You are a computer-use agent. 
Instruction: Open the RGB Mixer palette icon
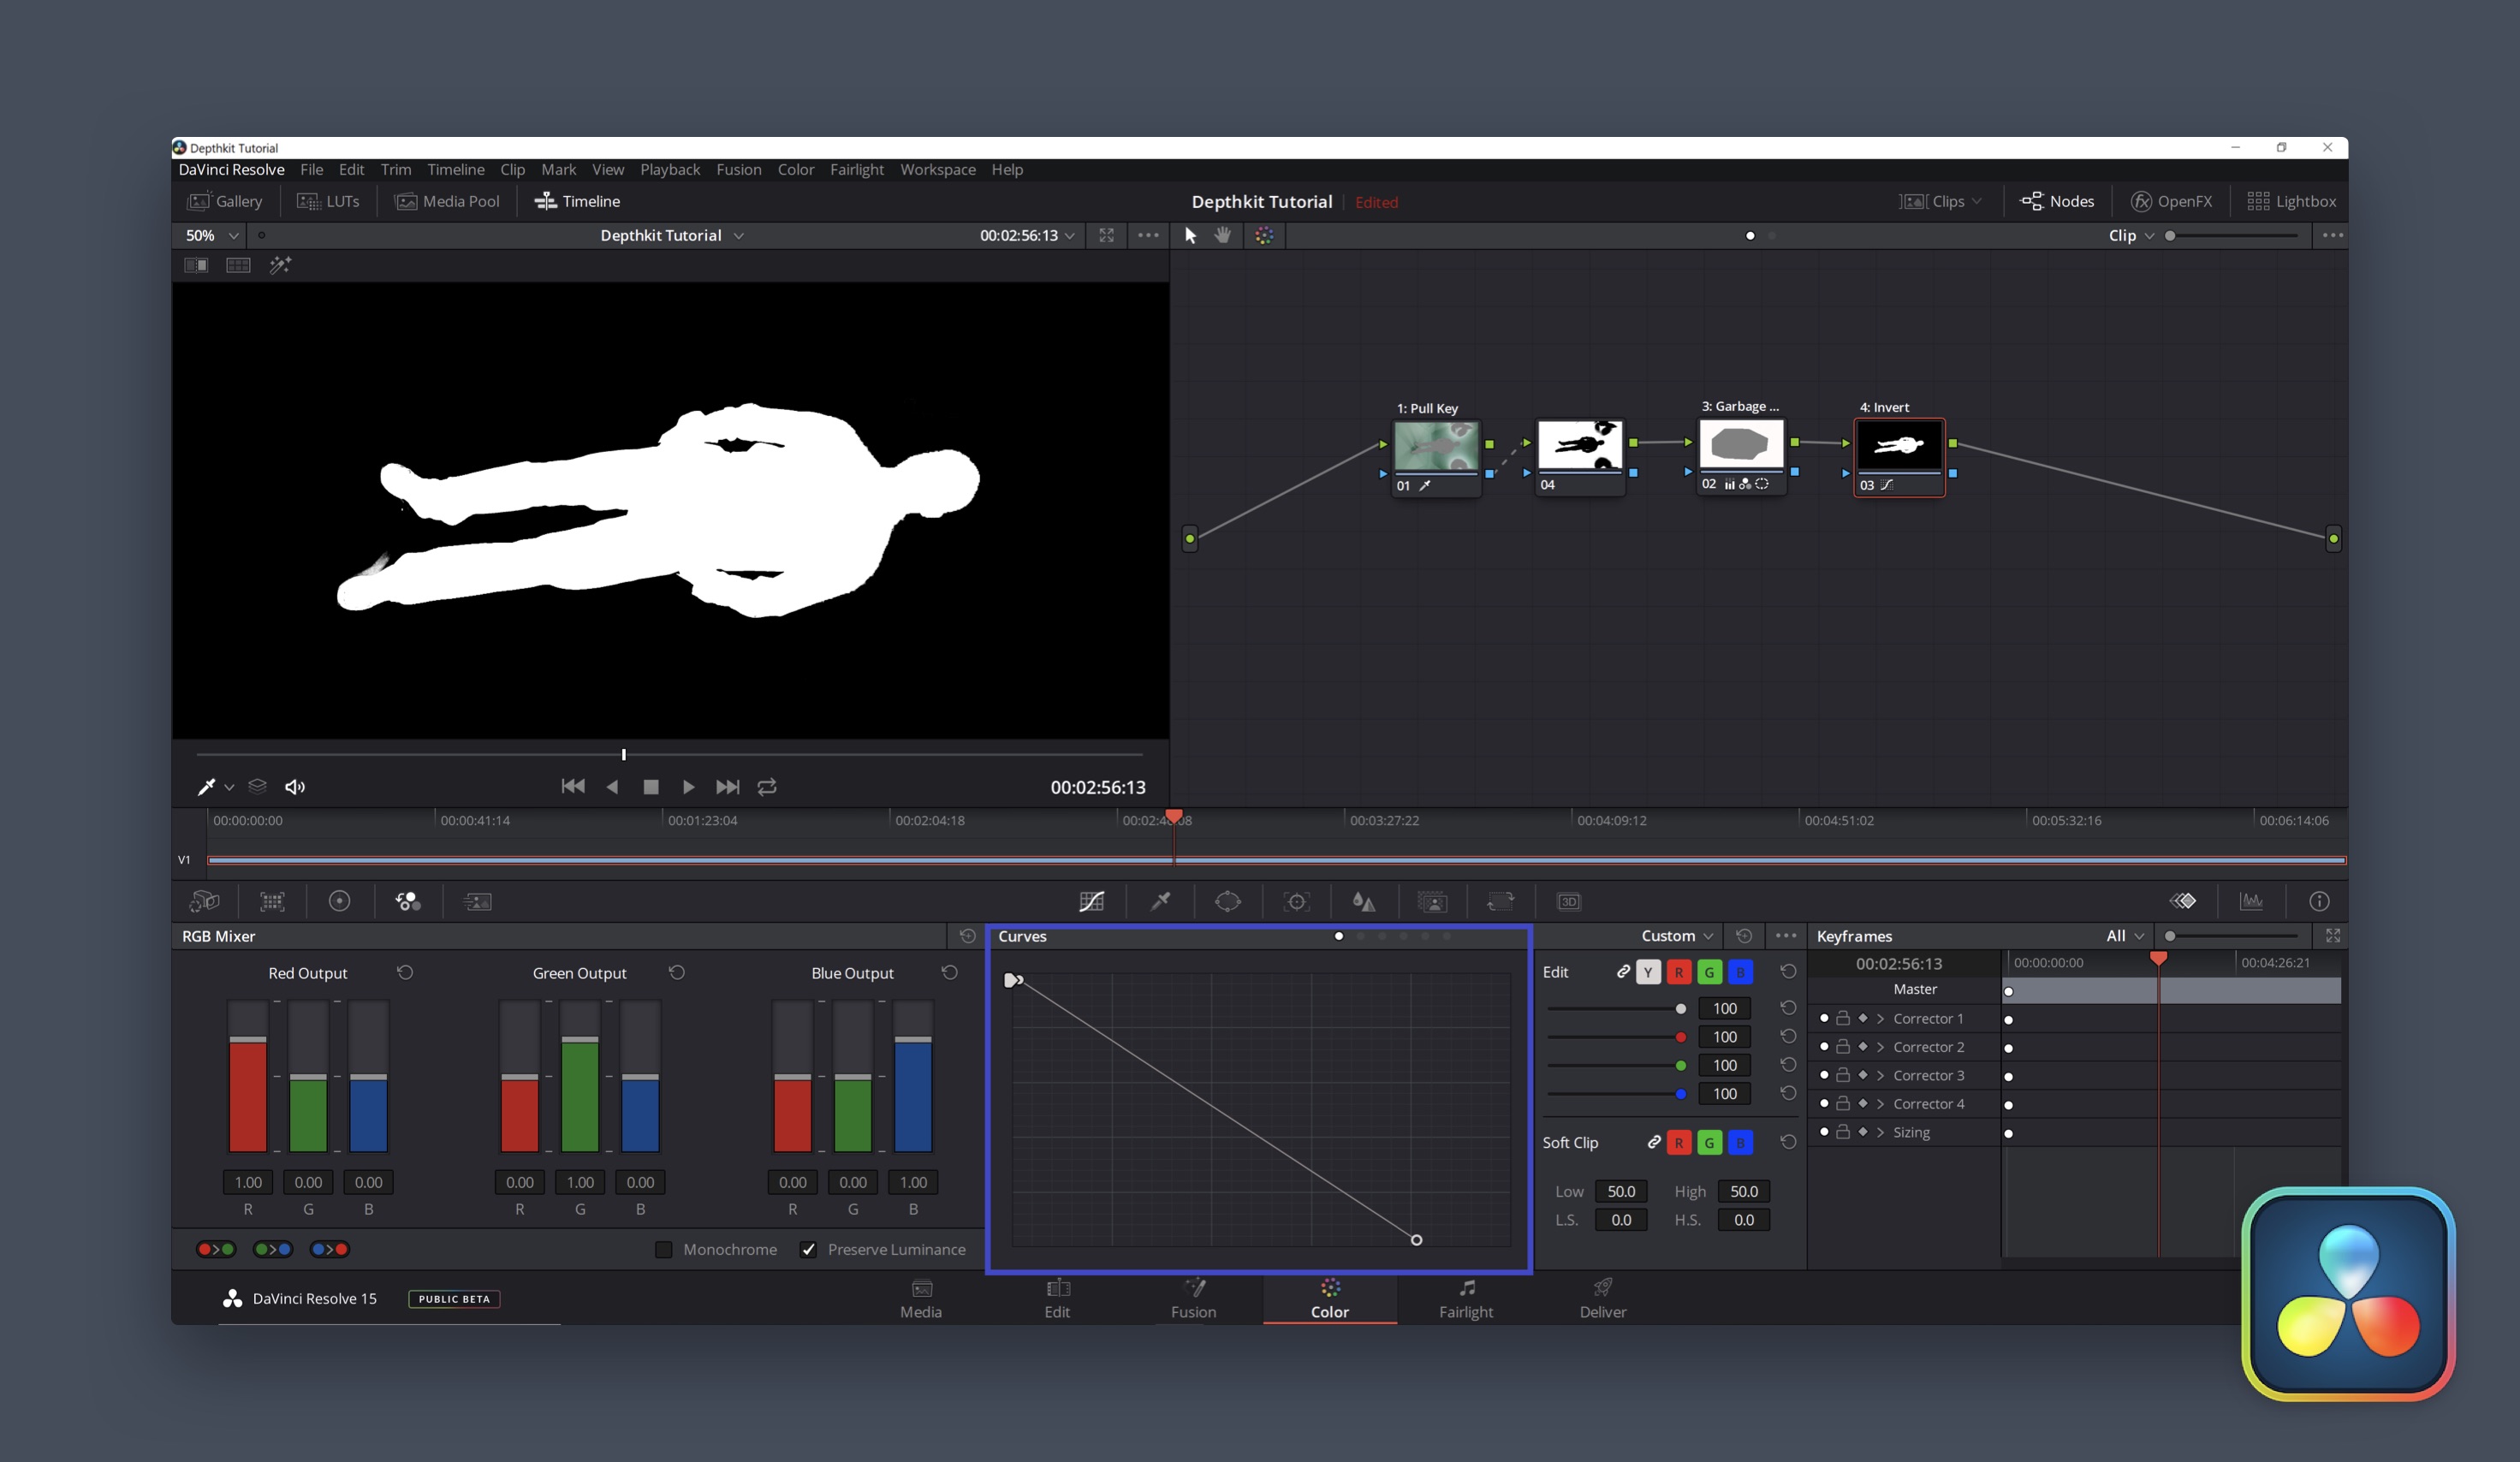point(408,901)
